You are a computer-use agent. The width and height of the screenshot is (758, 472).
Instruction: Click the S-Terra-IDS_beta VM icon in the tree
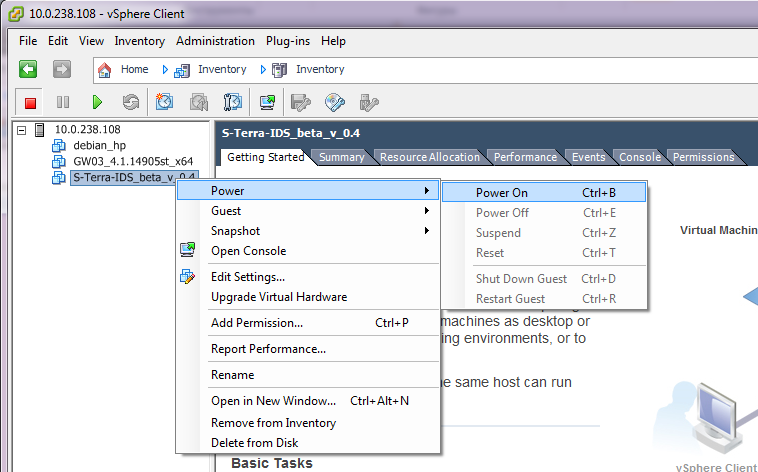(x=58, y=177)
